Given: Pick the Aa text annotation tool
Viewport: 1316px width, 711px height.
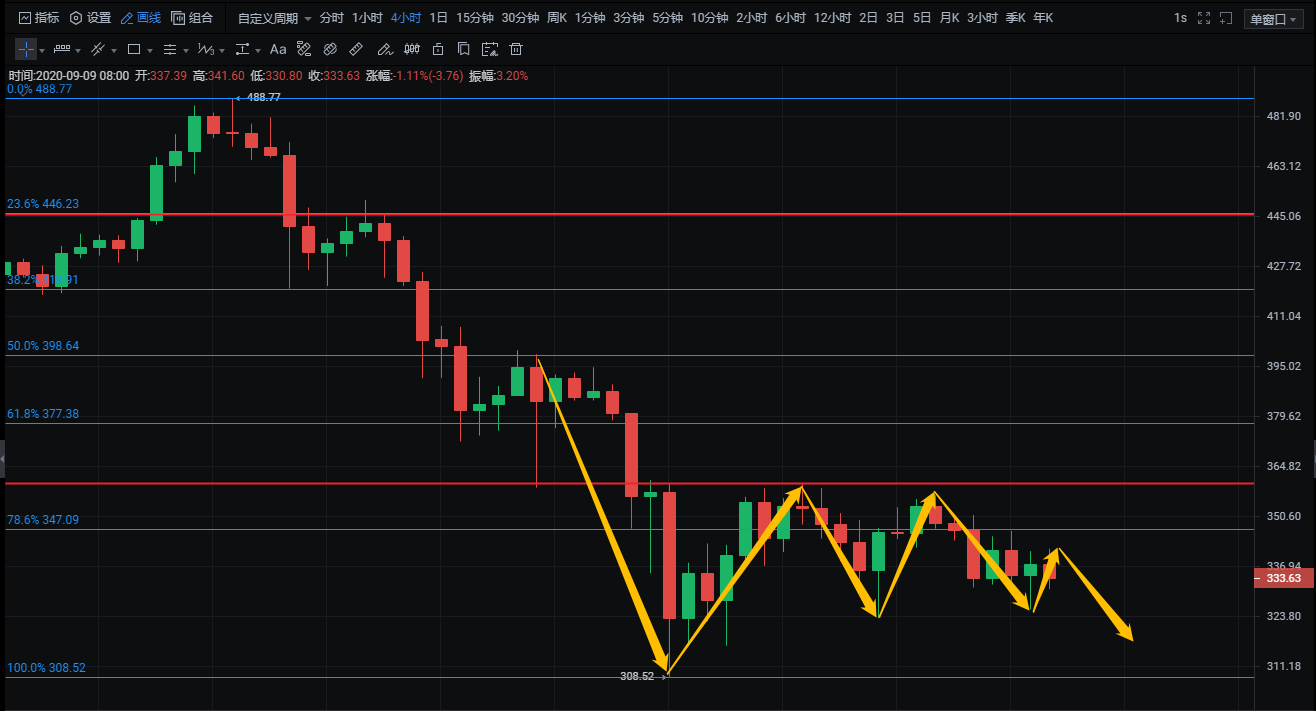Looking at the screenshot, I should tap(278, 49).
